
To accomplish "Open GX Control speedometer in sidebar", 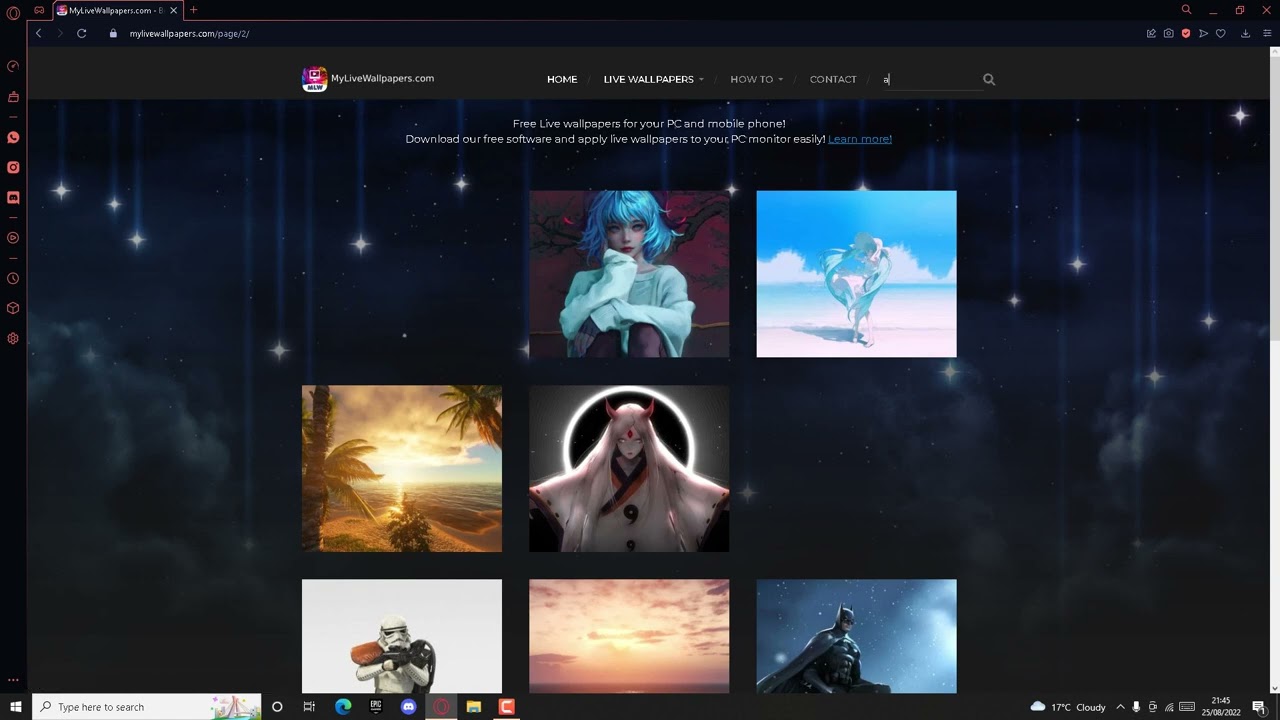I will (13, 66).
